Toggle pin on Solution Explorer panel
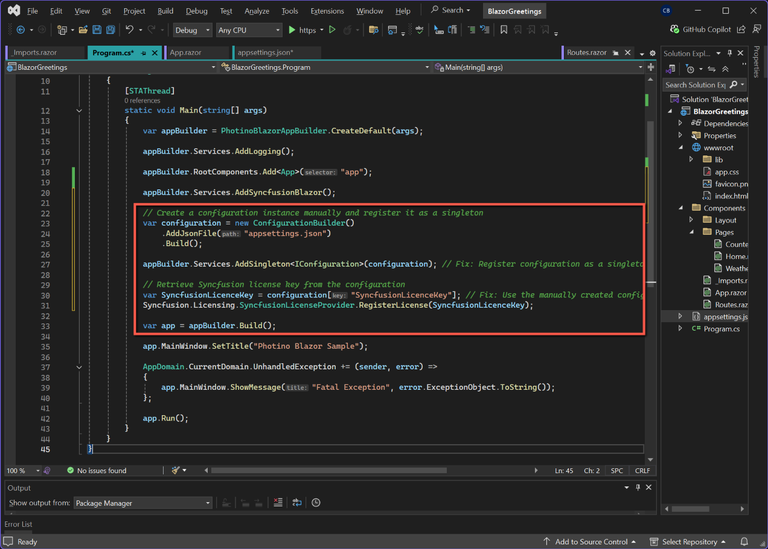This screenshot has height=549, width=768. tap(730, 53)
